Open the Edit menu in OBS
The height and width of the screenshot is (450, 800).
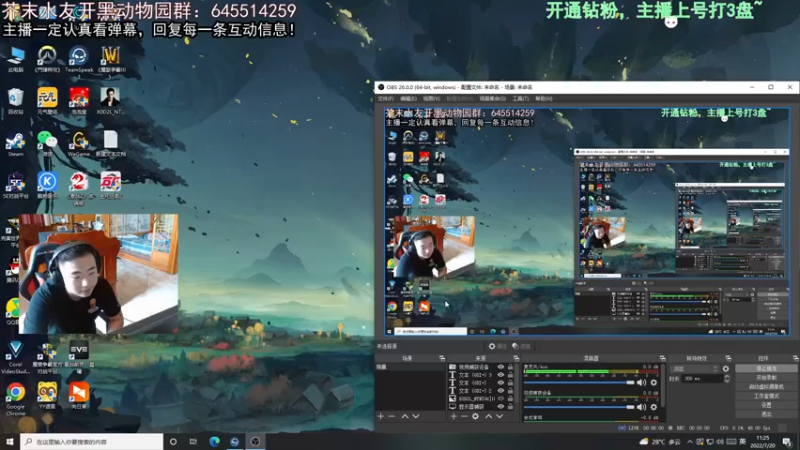[x=408, y=98]
